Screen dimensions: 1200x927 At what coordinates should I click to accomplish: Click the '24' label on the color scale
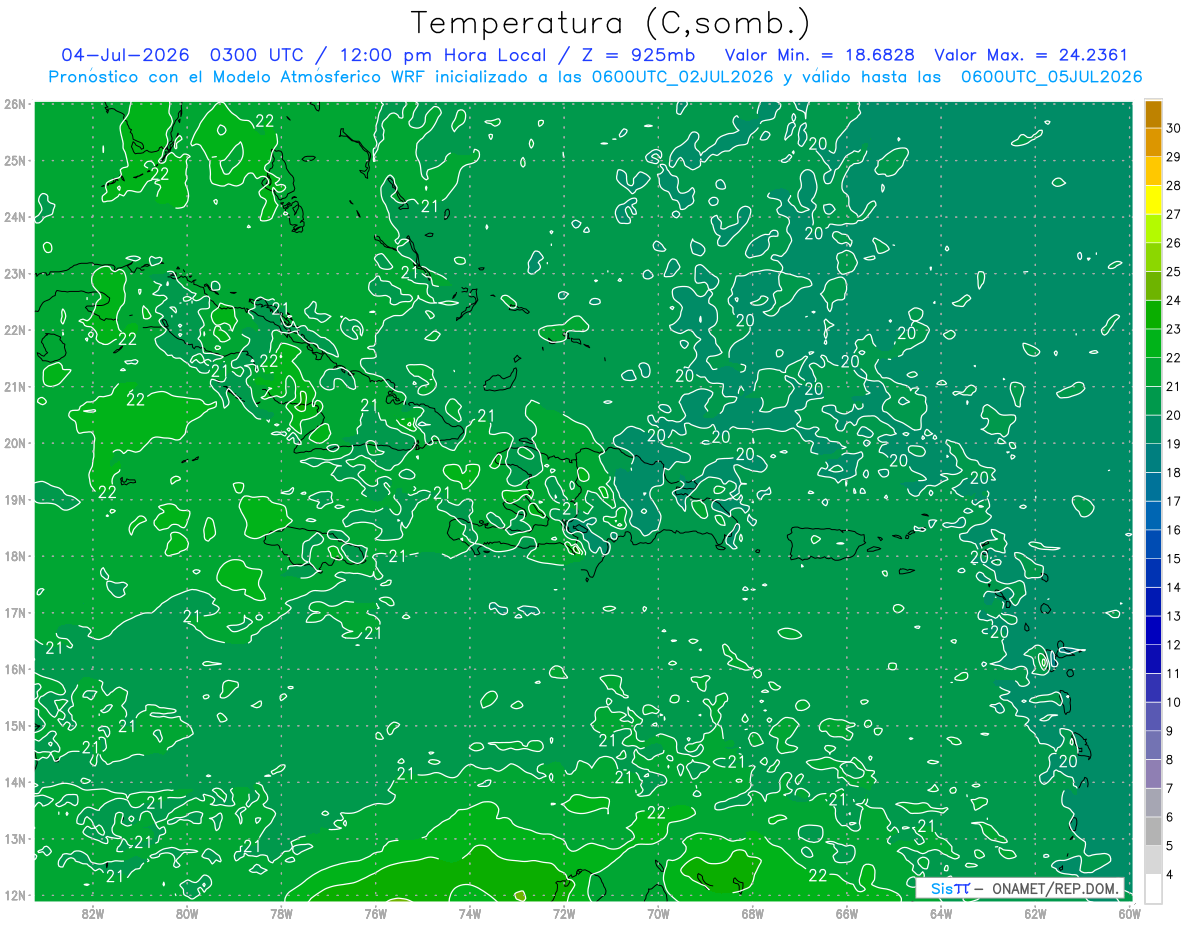pos(1174,301)
